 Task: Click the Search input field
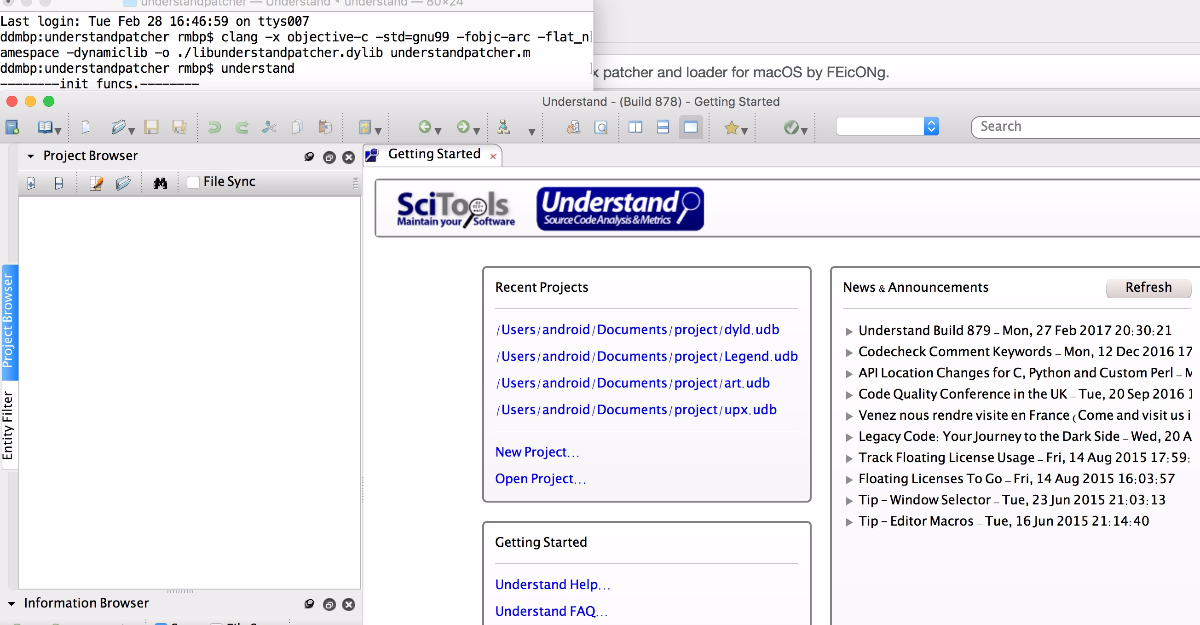click(1086, 127)
